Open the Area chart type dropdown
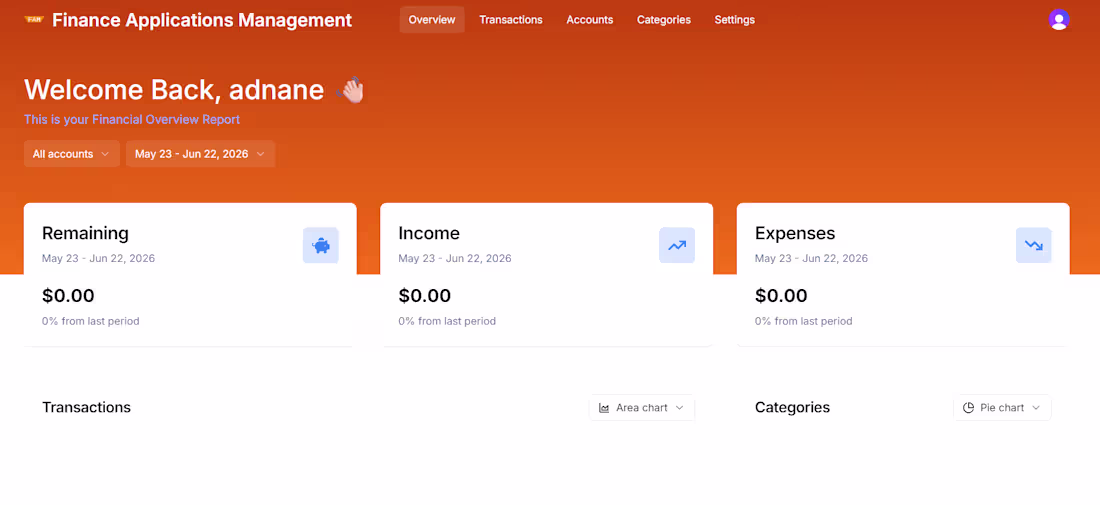The width and height of the screenshot is (1100, 505). 642,408
